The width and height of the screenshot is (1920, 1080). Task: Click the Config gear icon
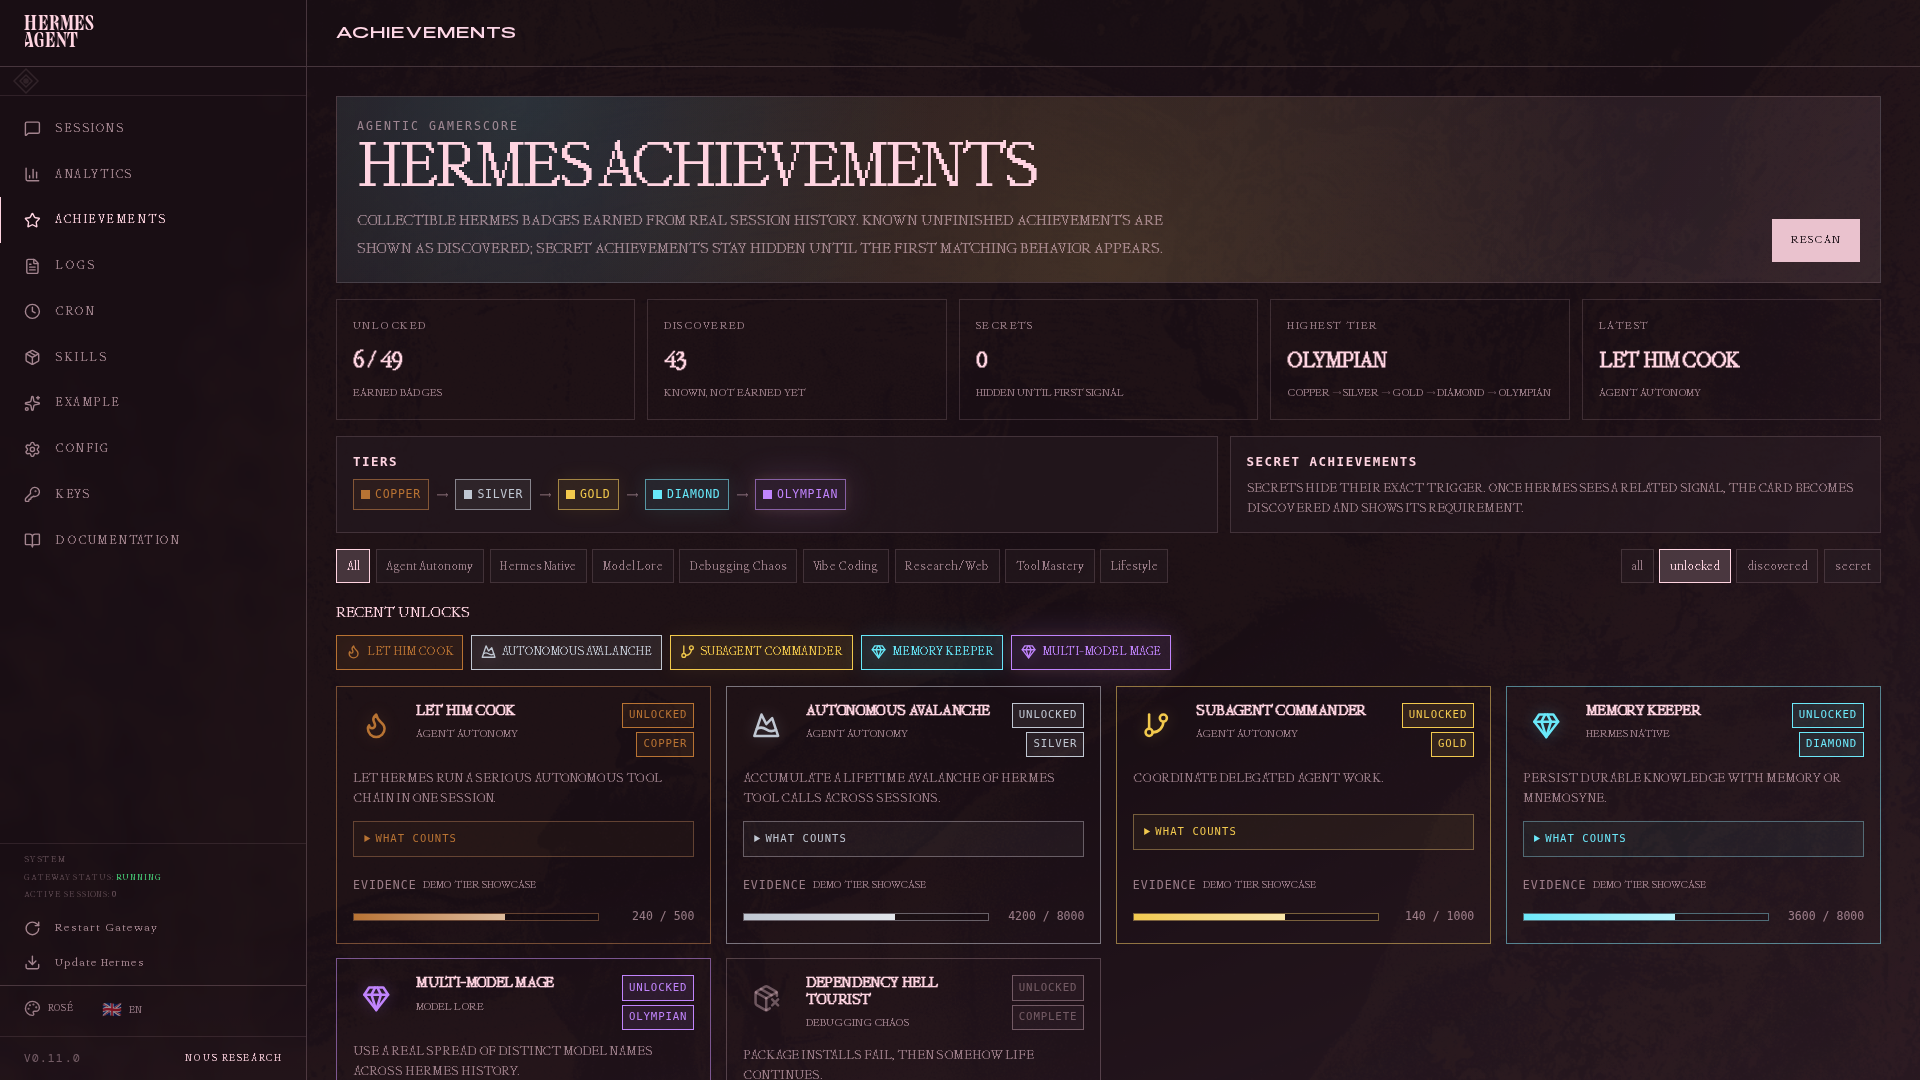(x=32, y=449)
